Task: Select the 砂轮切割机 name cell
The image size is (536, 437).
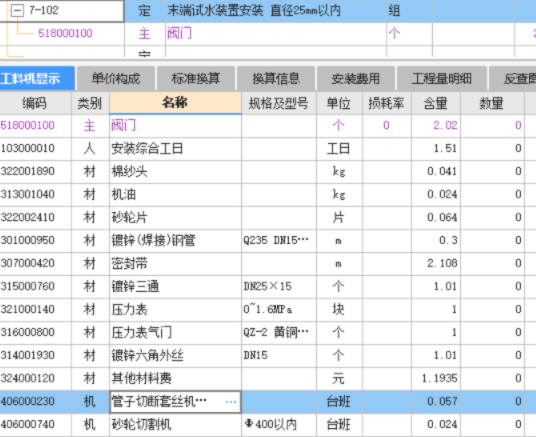Action: click(x=175, y=424)
